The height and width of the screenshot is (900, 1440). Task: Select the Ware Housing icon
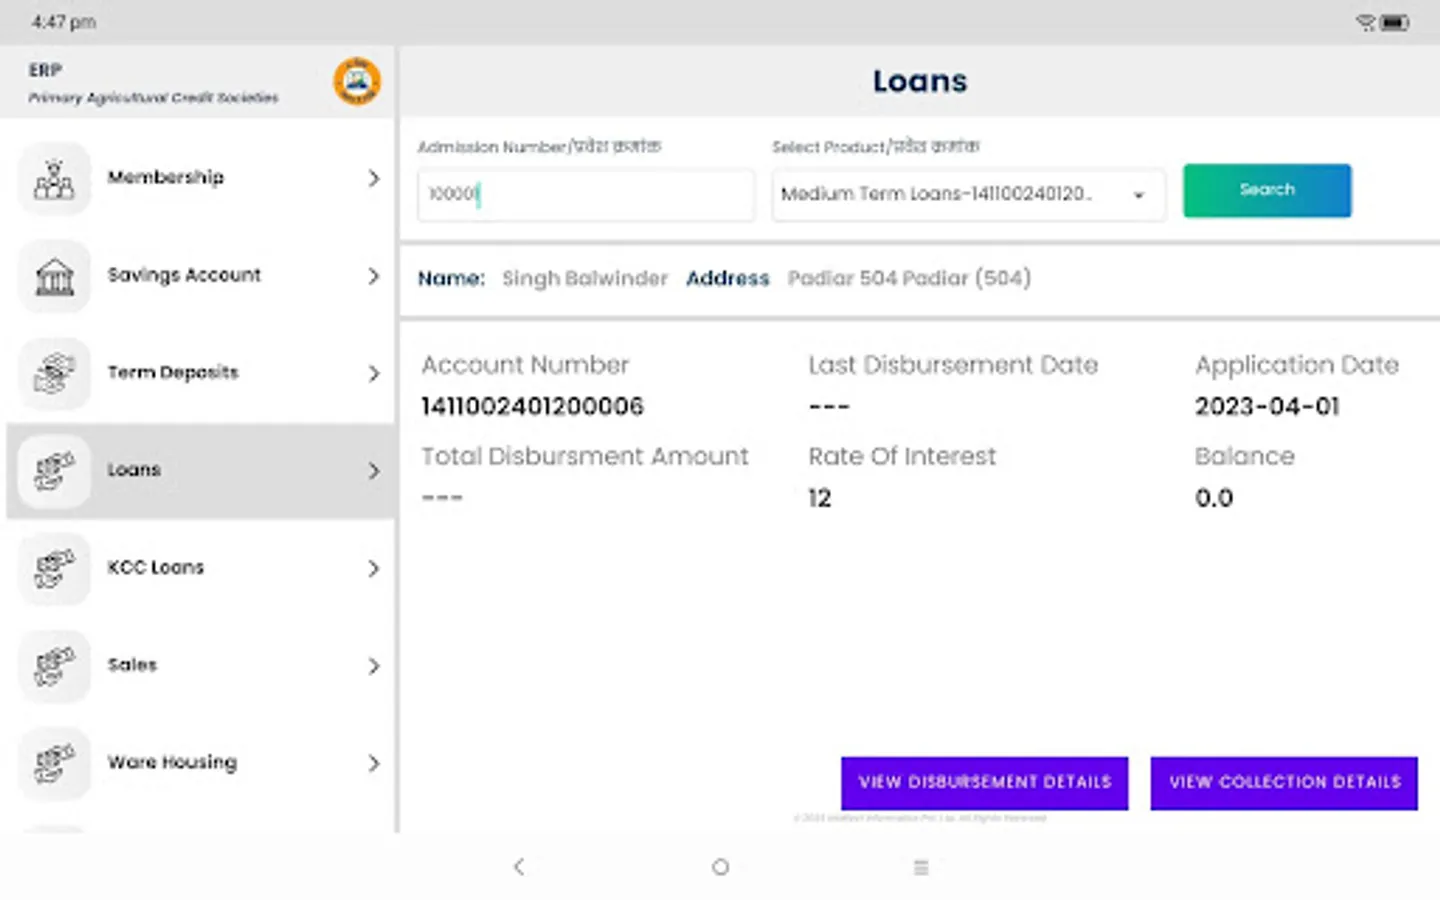[54, 763]
